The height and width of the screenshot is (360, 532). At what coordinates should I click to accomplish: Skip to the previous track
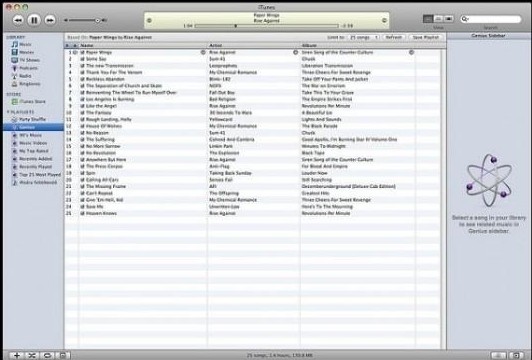(x=18, y=20)
